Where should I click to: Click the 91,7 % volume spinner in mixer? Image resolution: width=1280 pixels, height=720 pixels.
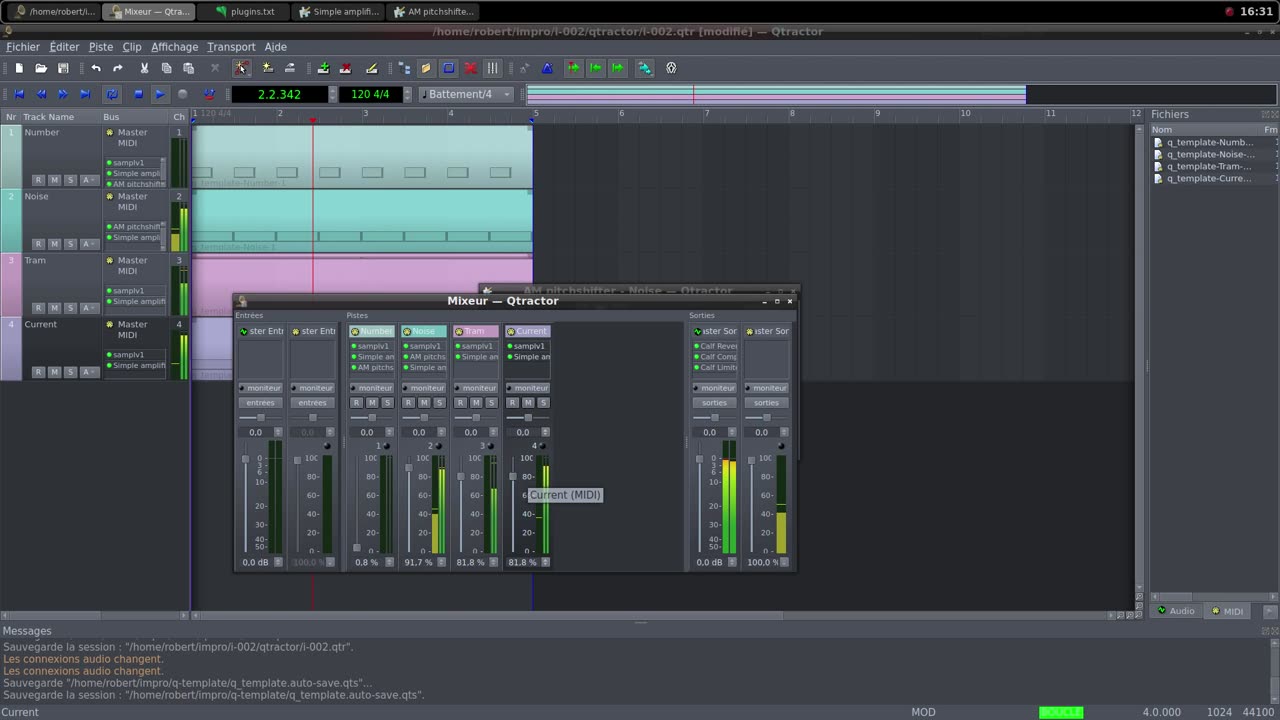coord(441,562)
